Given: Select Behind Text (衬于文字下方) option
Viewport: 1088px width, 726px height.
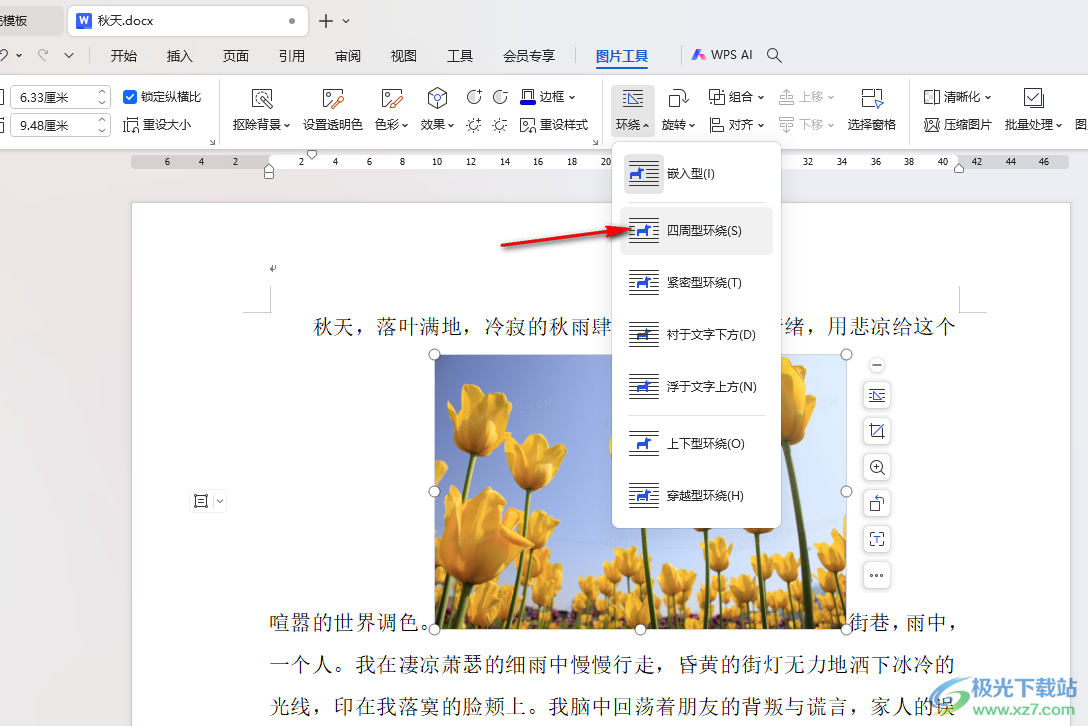Looking at the screenshot, I should (696, 335).
